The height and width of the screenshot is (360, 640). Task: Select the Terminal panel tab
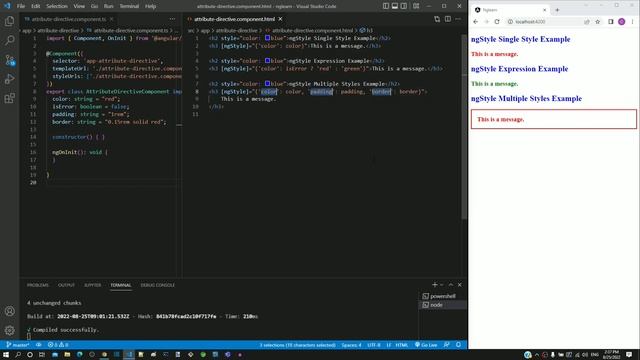click(120, 285)
